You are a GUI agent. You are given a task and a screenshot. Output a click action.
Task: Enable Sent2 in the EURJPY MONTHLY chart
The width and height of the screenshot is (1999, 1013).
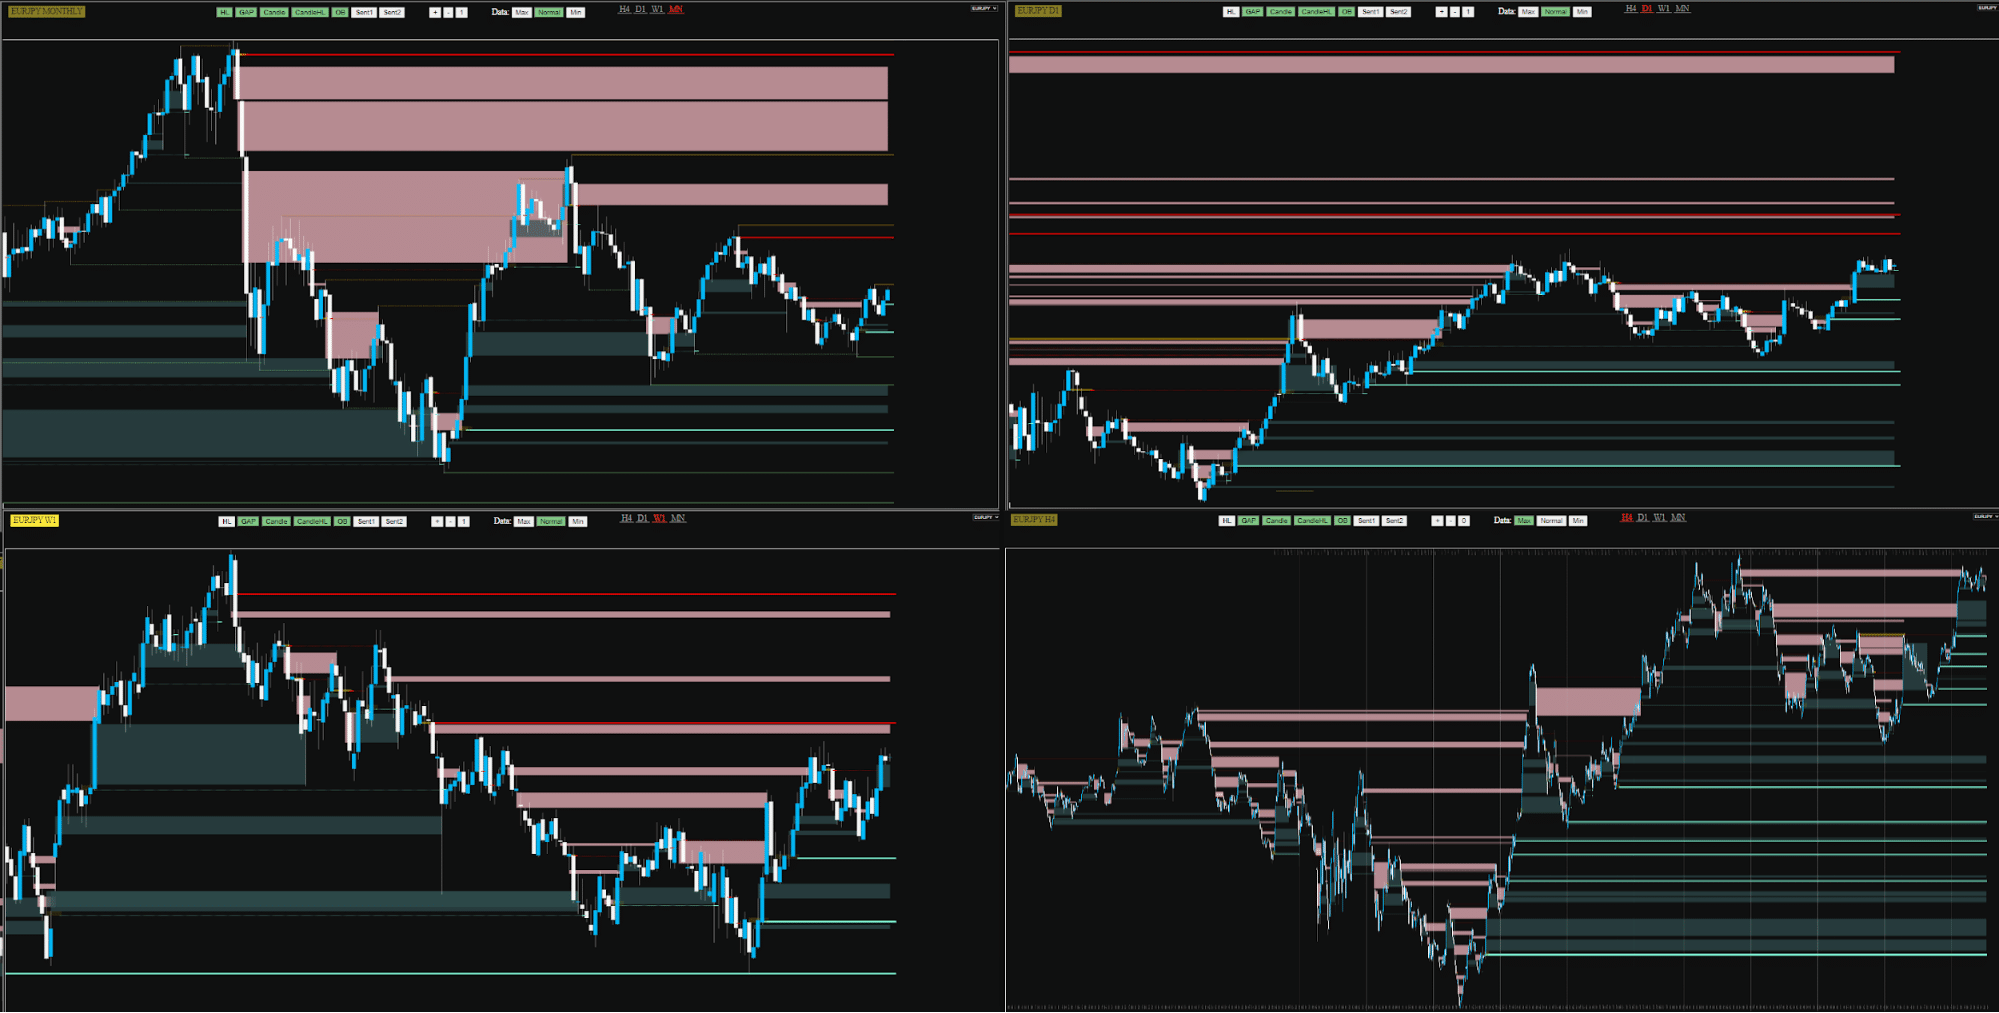click(392, 12)
